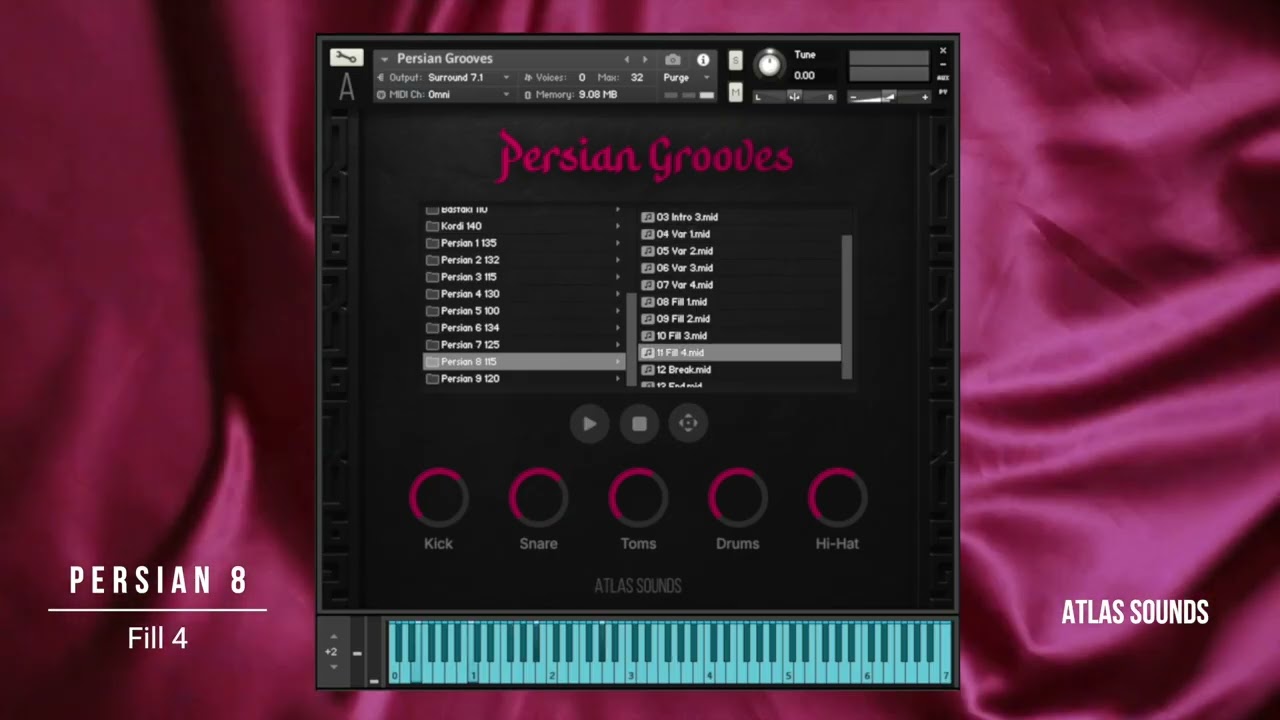Decrease volume with the minus icon
The width and height of the screenshot is (1280, 720).
tap(854, 97)
